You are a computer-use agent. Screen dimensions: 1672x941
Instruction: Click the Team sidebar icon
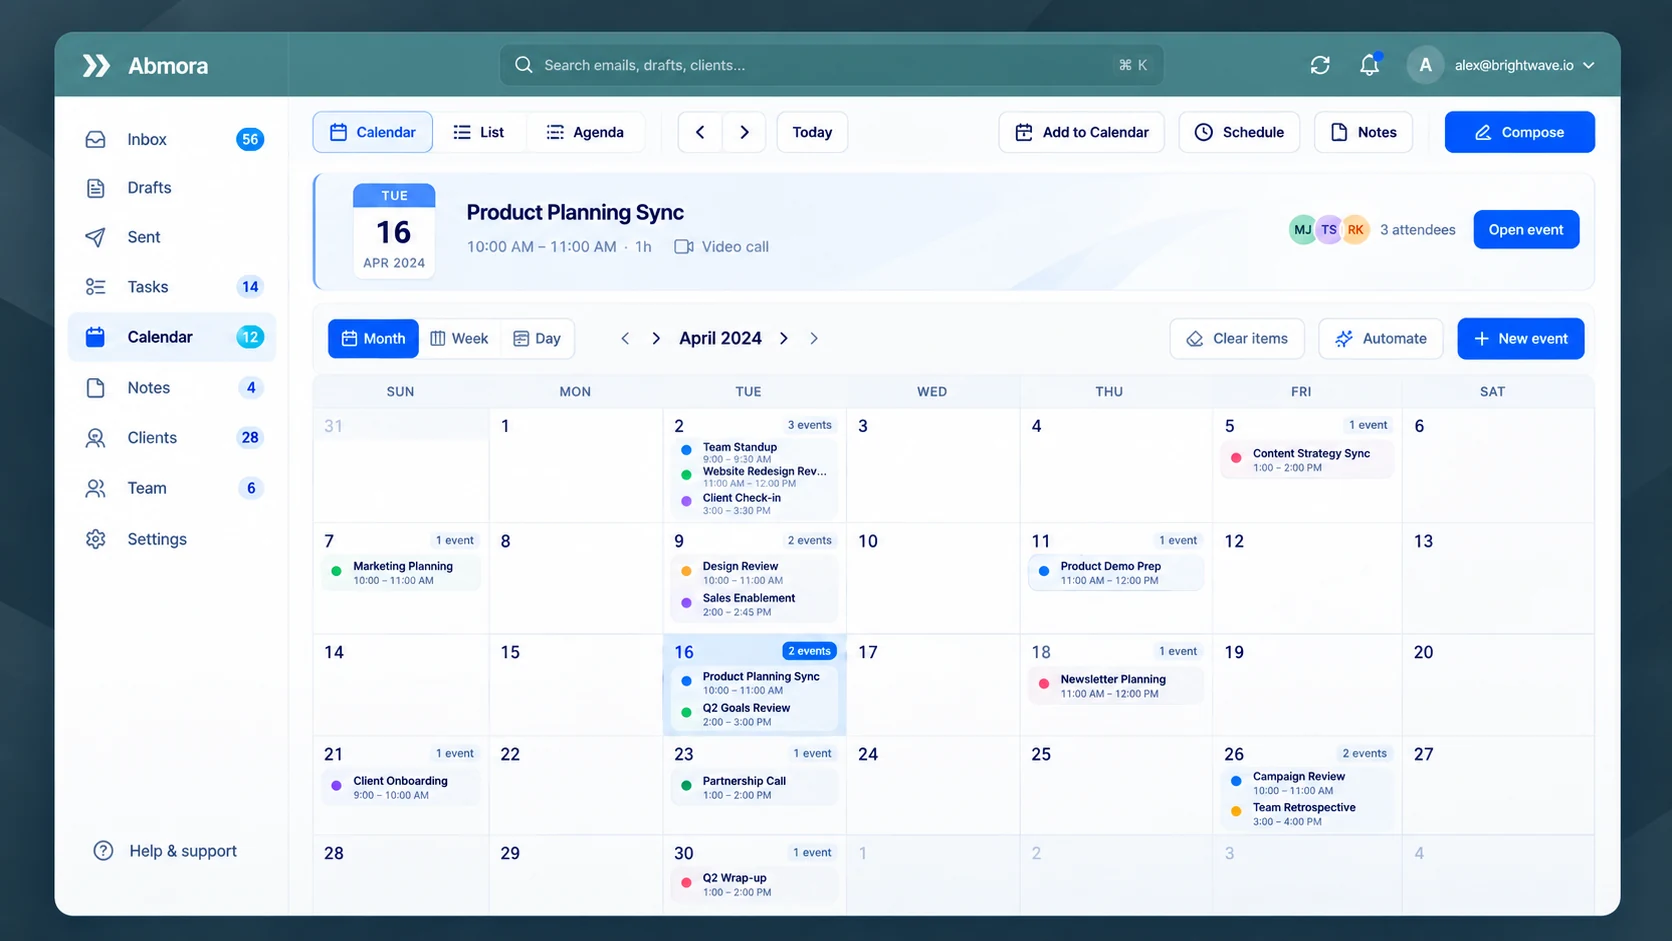[95, 488]
